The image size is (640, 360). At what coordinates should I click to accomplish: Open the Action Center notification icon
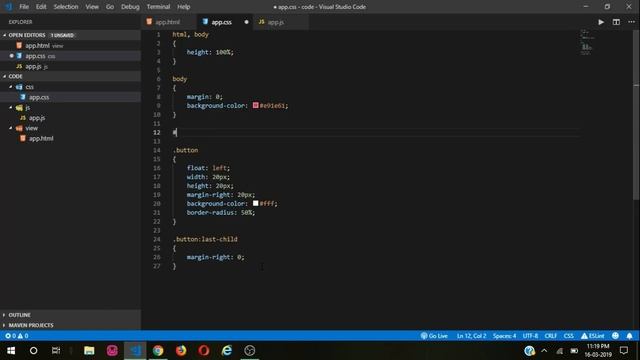coord(624,351)
